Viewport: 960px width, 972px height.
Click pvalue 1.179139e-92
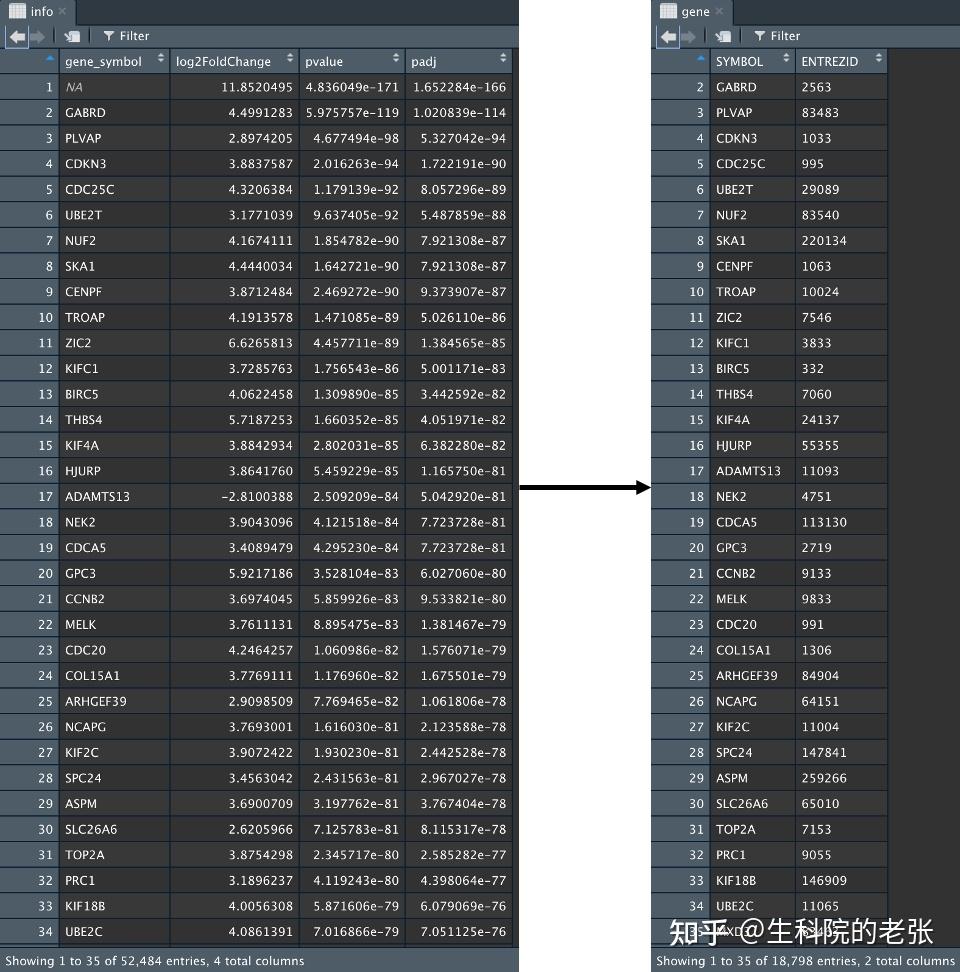(x=356, y=190)
